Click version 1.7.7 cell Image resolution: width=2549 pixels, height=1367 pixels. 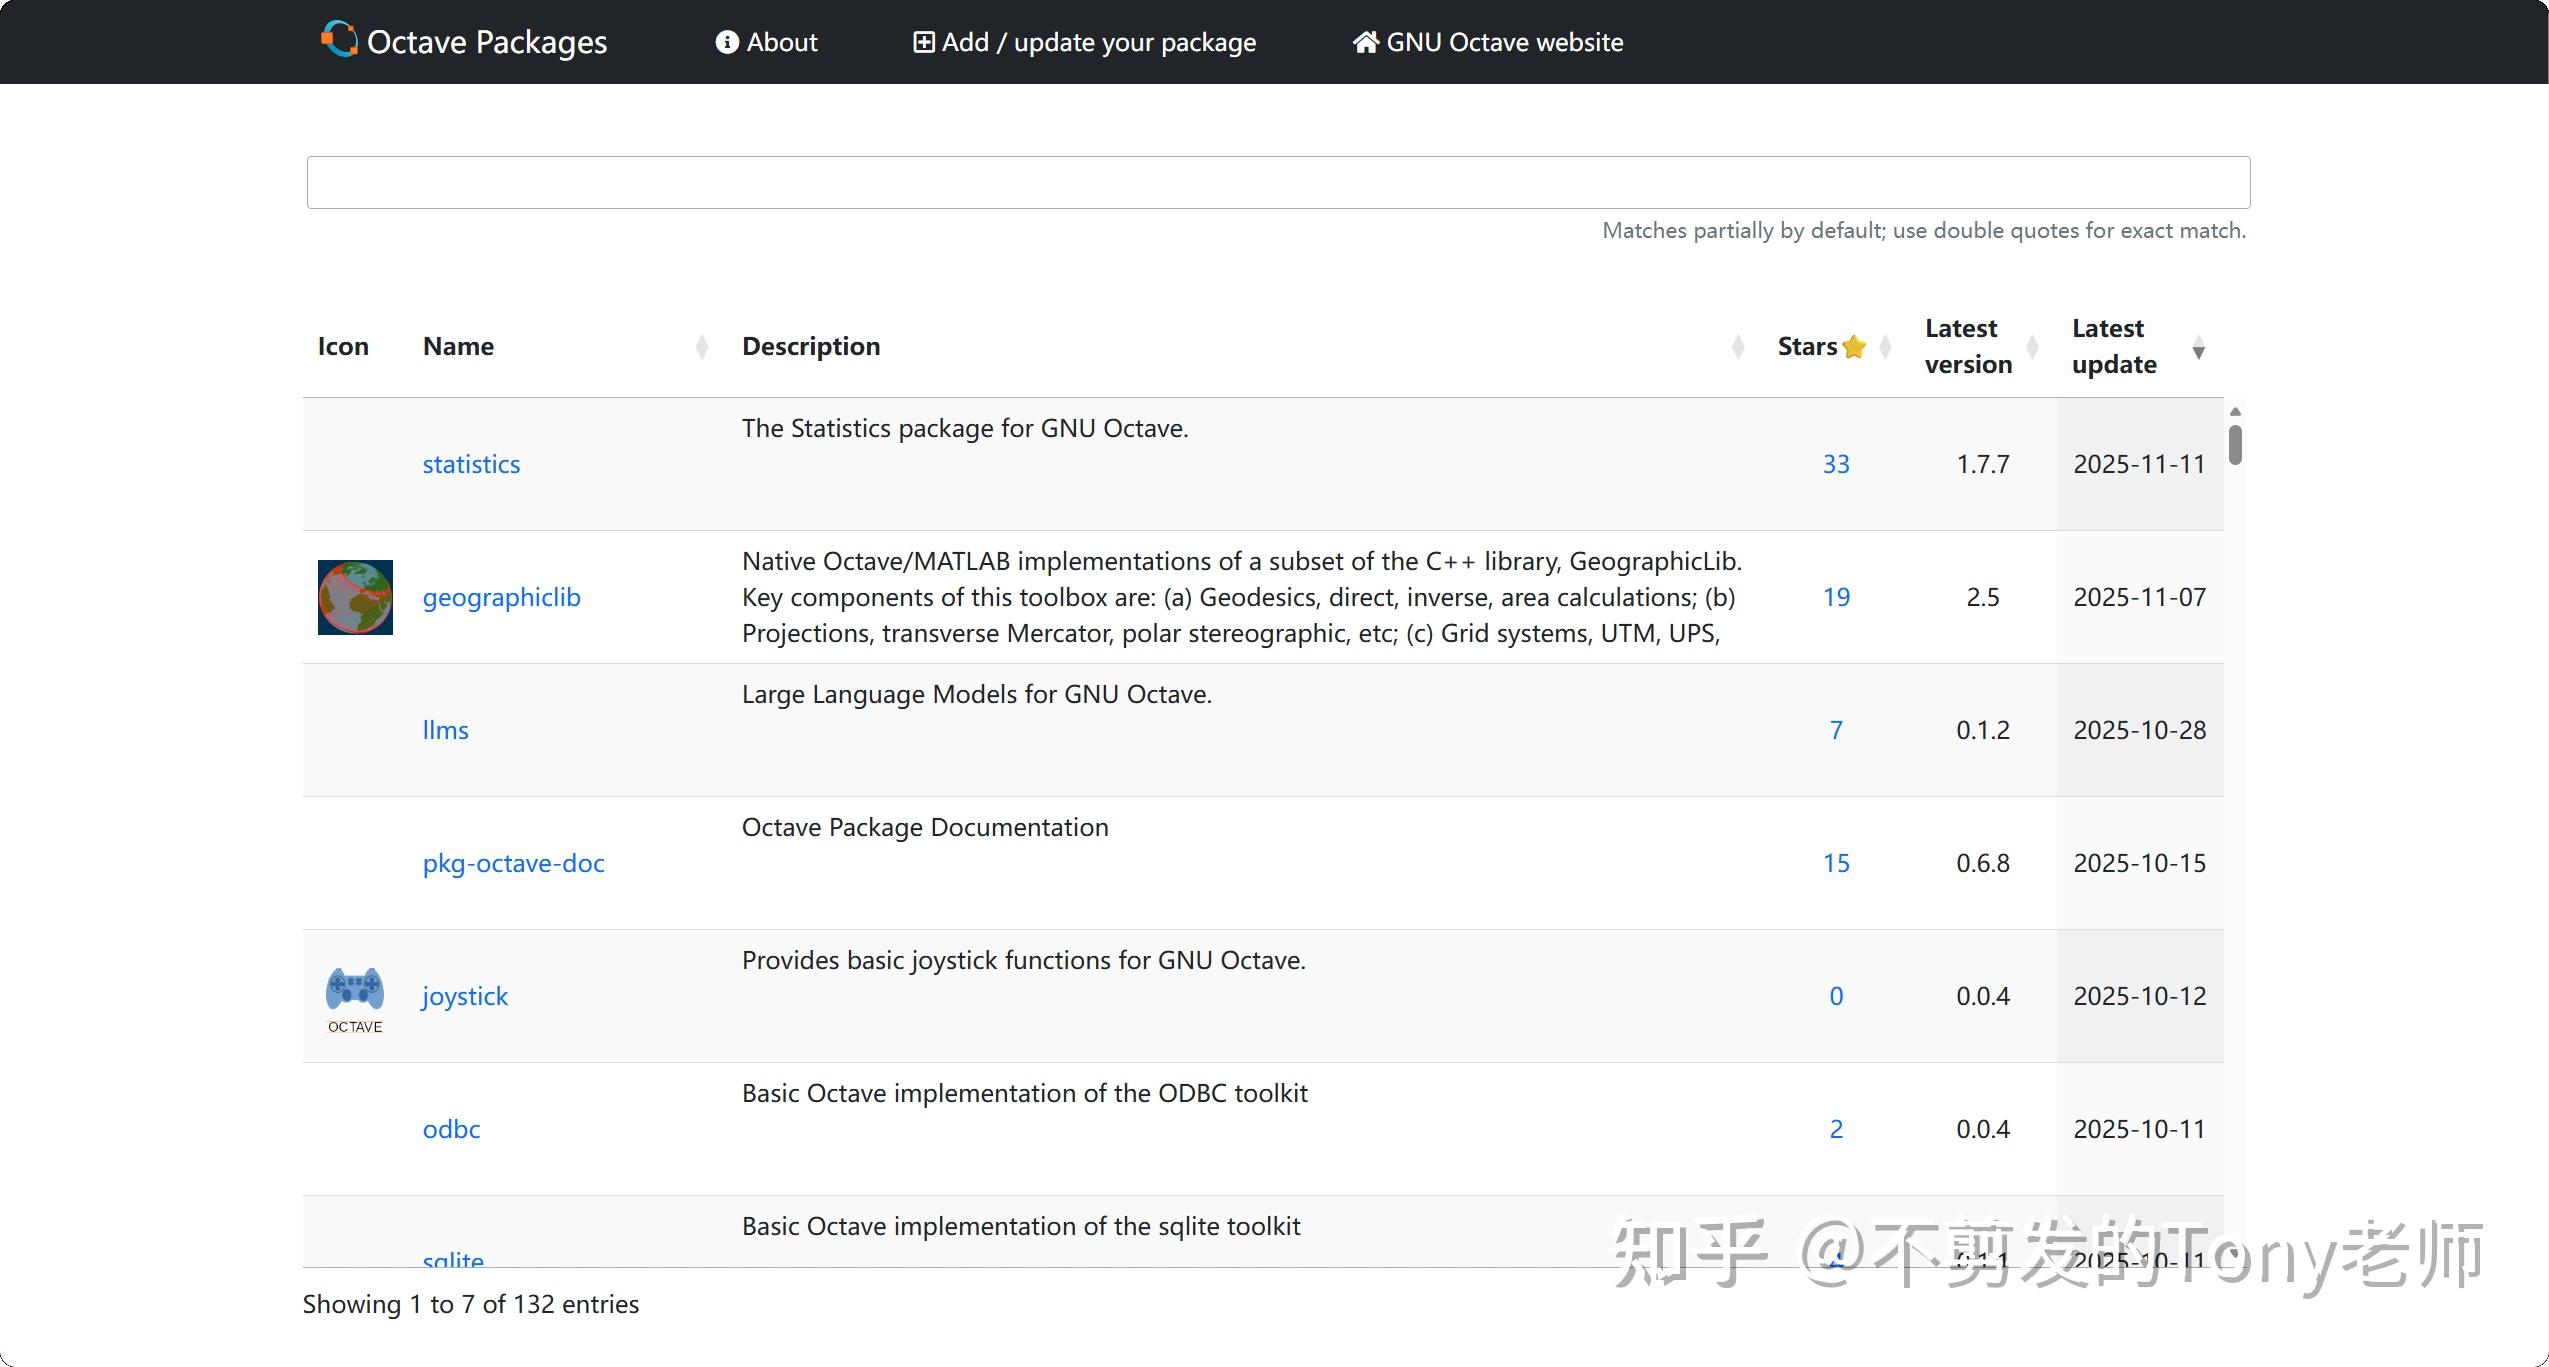click(x=1983, y=464)
